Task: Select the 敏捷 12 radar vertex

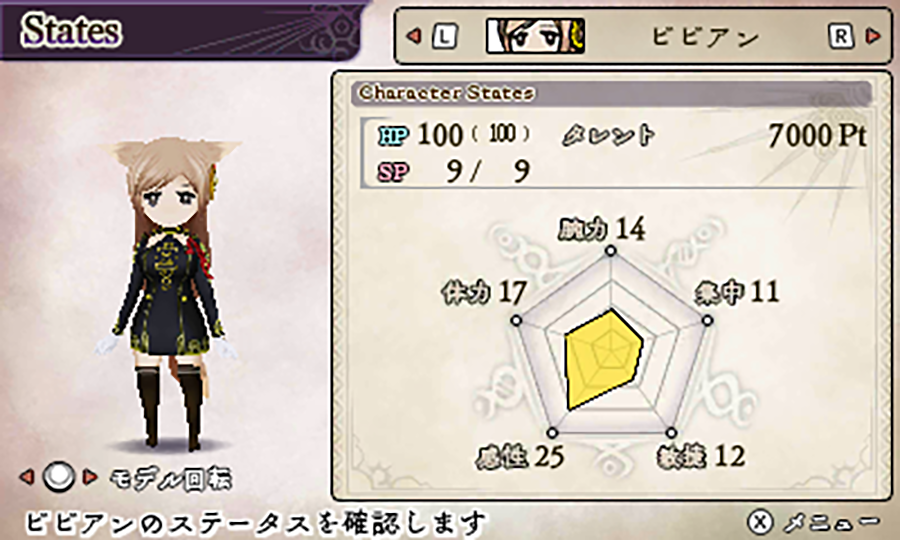Action: point(671,433)
